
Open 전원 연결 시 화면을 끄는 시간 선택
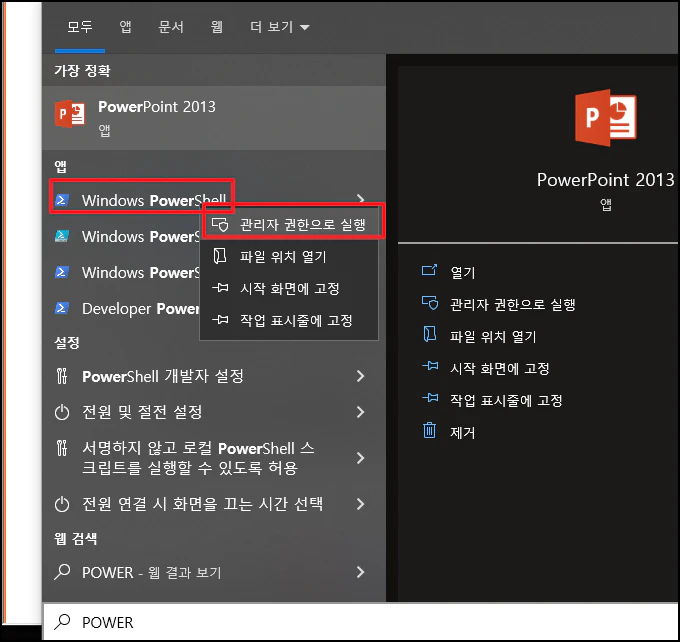[x=214, y=504]
